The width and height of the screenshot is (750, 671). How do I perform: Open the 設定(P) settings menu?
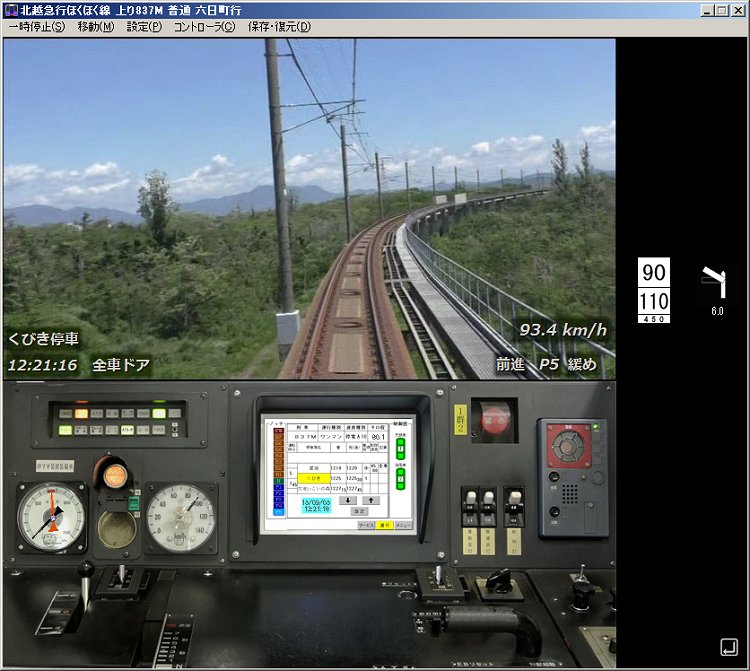click(x=144, y=27)
